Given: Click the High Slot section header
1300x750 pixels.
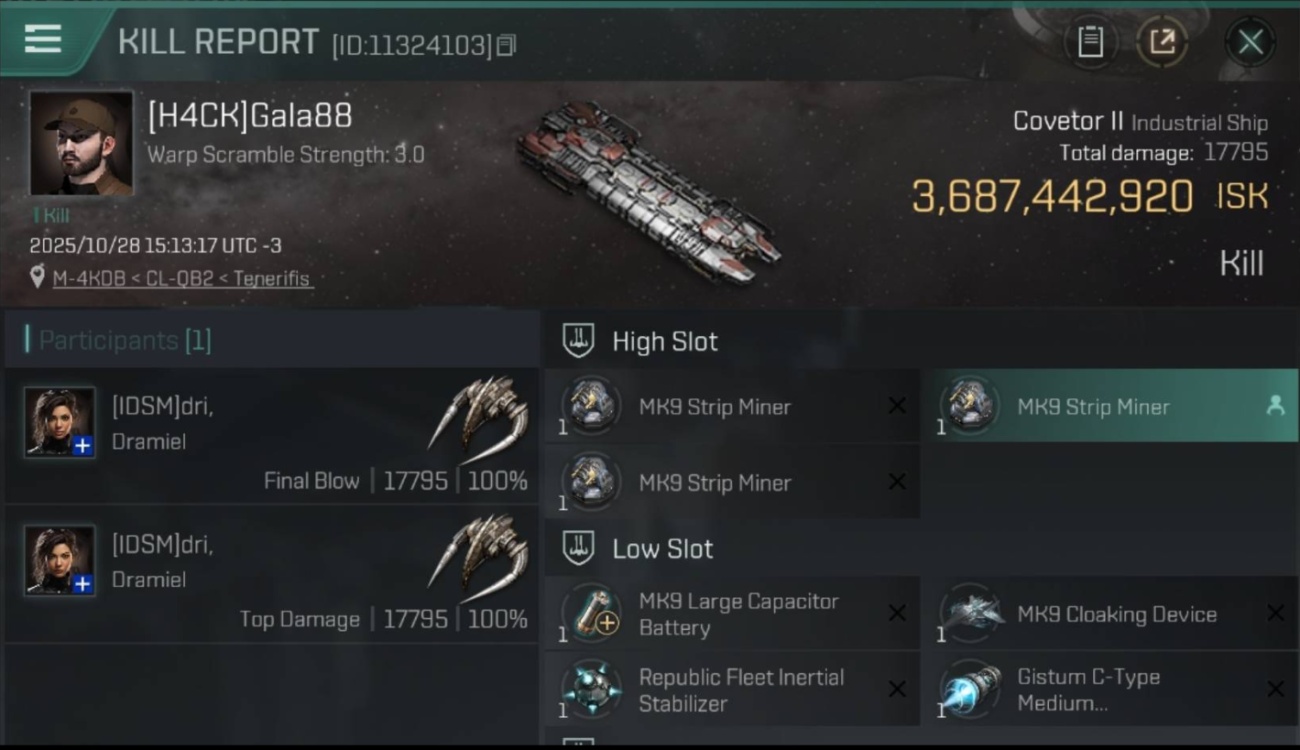Looking at the screenshot, I should click(x=664, y=342).
